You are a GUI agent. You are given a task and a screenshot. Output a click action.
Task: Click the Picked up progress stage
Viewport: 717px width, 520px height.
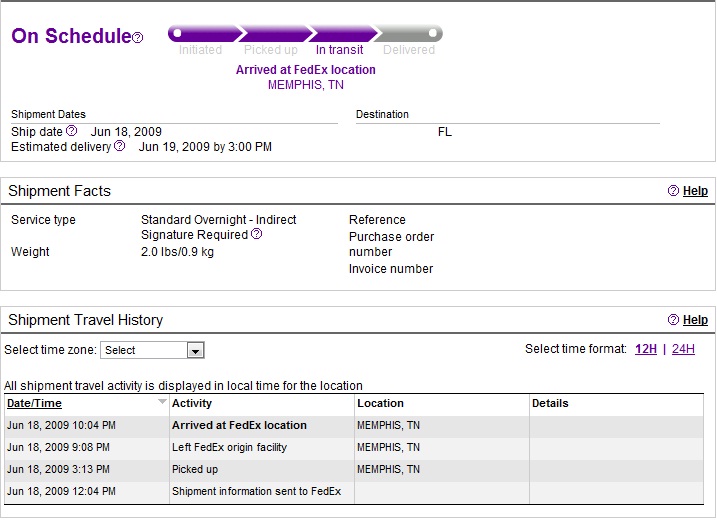pos(270,49)
